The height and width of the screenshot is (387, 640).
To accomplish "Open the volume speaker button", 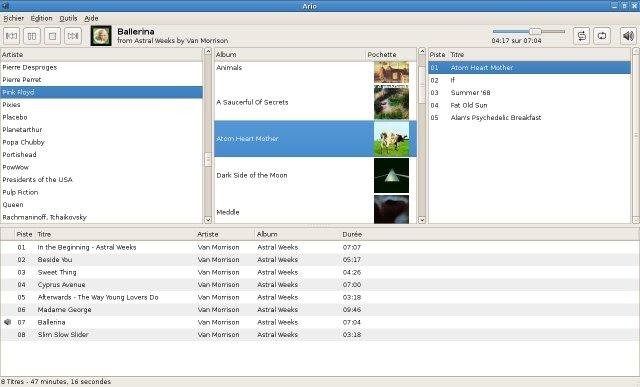I will pos(628,36).
